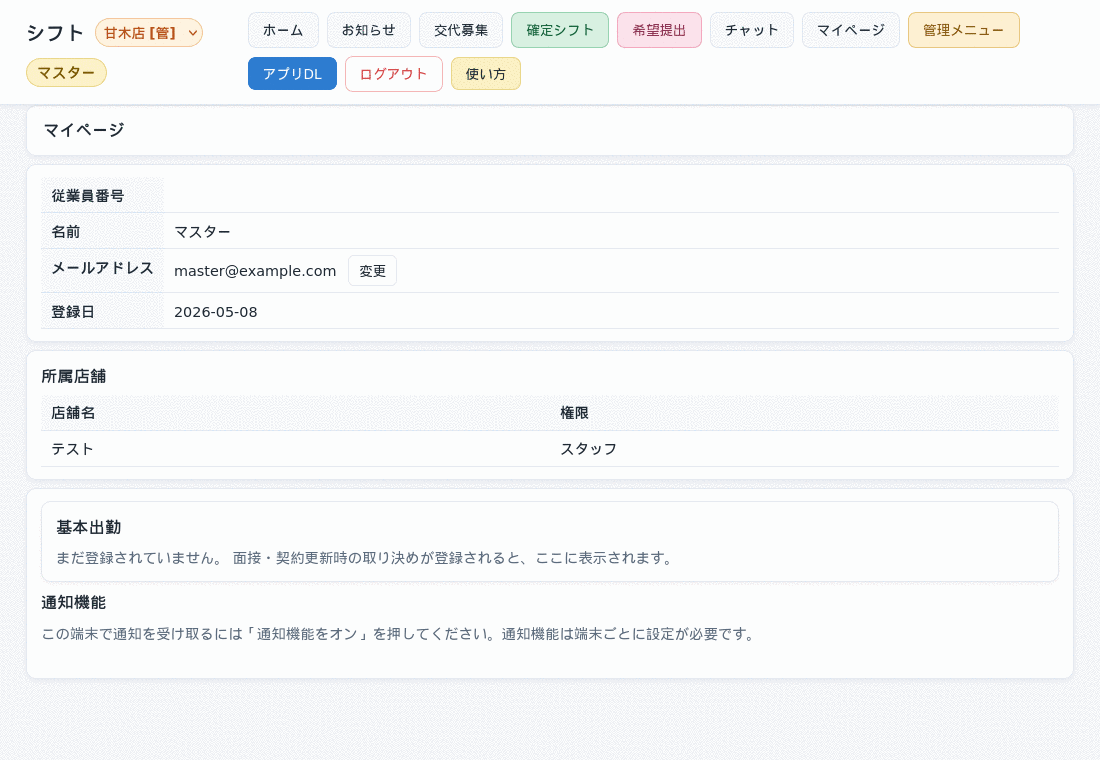Click 所属店舗 heading
This screenshot has height=760, width=1100.
click(74, 377)
